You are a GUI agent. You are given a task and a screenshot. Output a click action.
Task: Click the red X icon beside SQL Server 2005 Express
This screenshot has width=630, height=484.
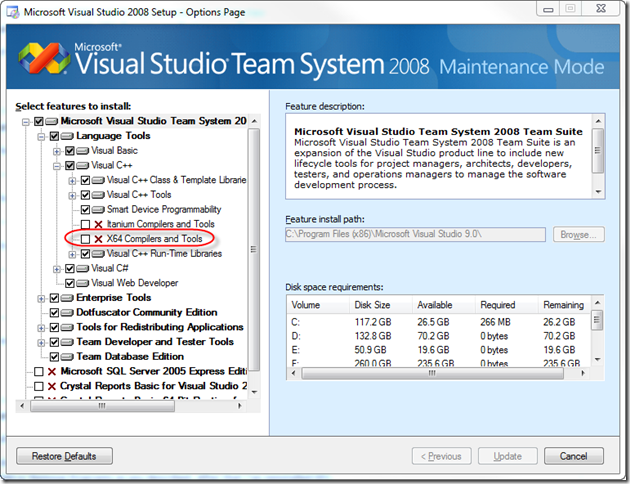tap(51, 372)
